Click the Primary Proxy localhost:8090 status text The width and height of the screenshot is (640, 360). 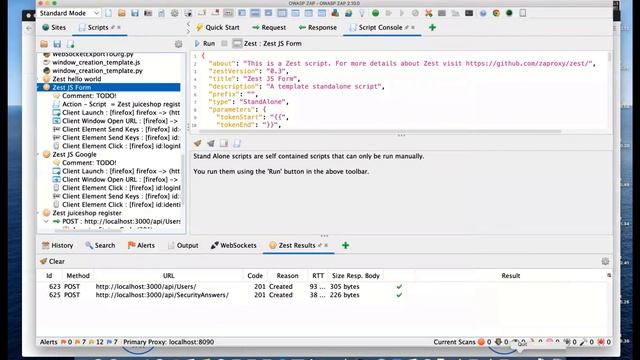tap(168, 342)
